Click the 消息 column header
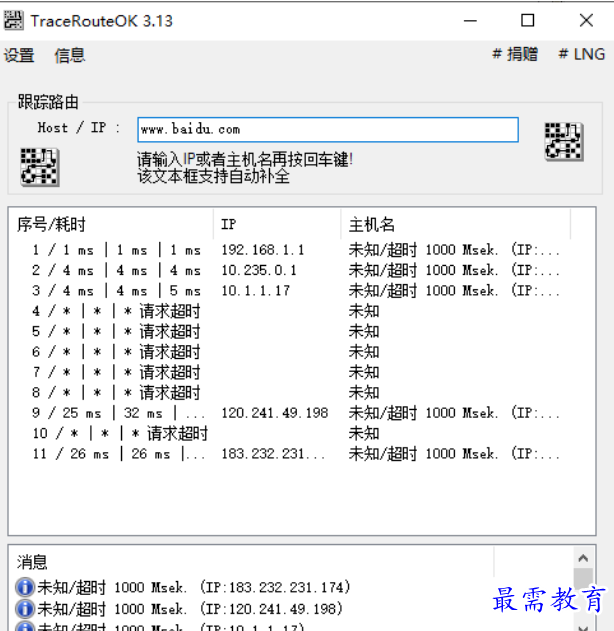The width and height of the screenshot is (614, 631). point(251,562)
